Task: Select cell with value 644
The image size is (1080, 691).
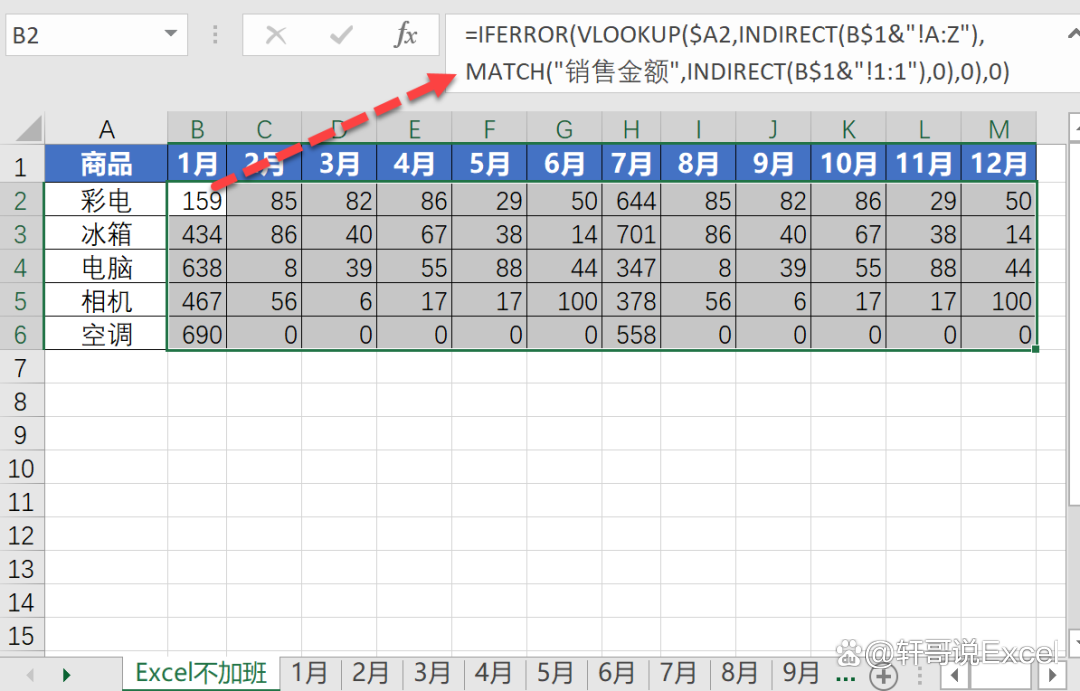Action: [x=631, y=200]
